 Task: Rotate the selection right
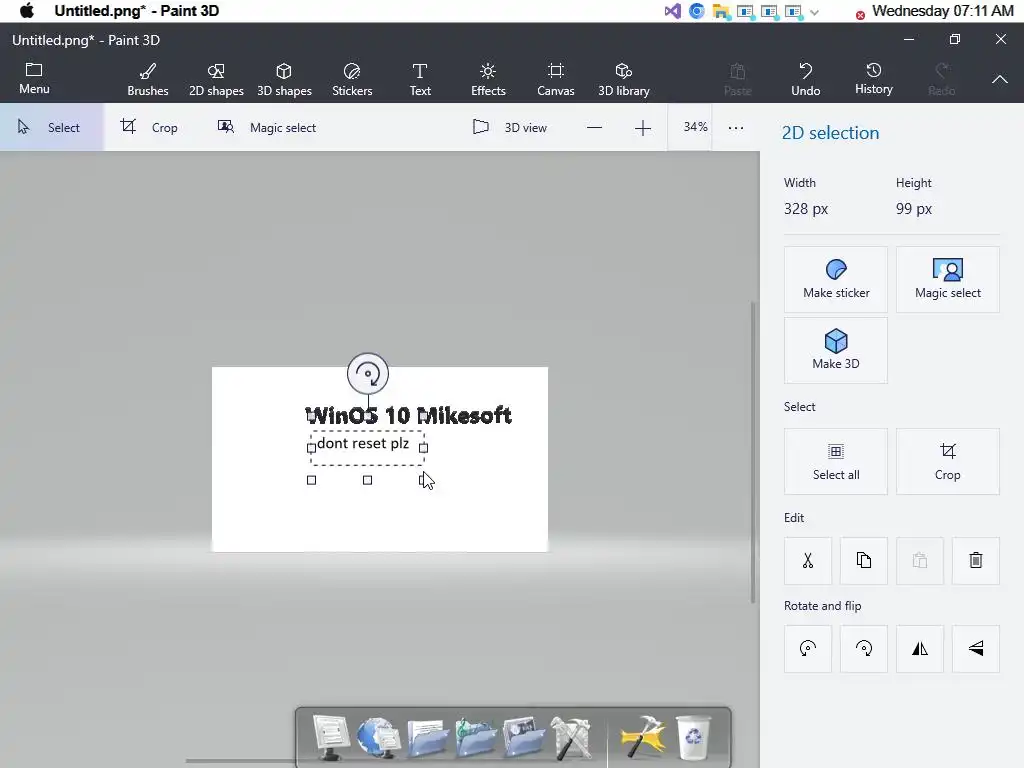click(863, 648)
